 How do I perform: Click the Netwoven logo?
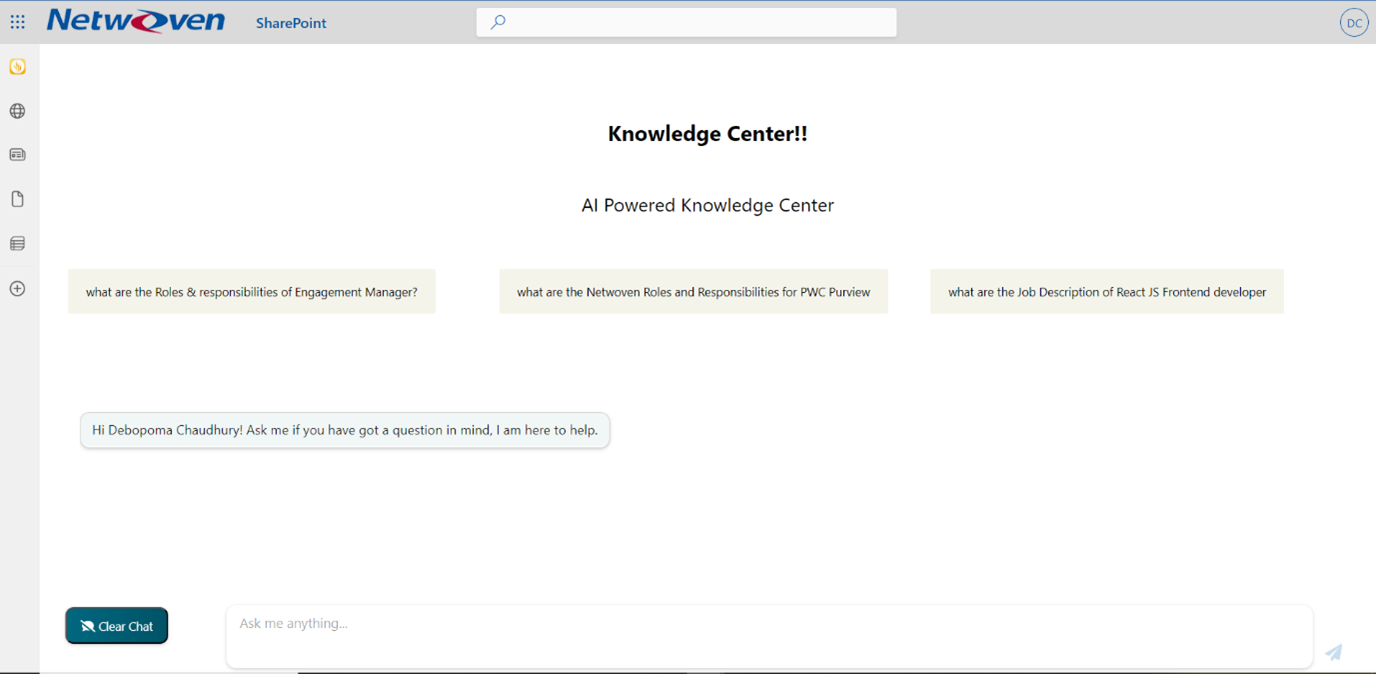tap(135, 20)
